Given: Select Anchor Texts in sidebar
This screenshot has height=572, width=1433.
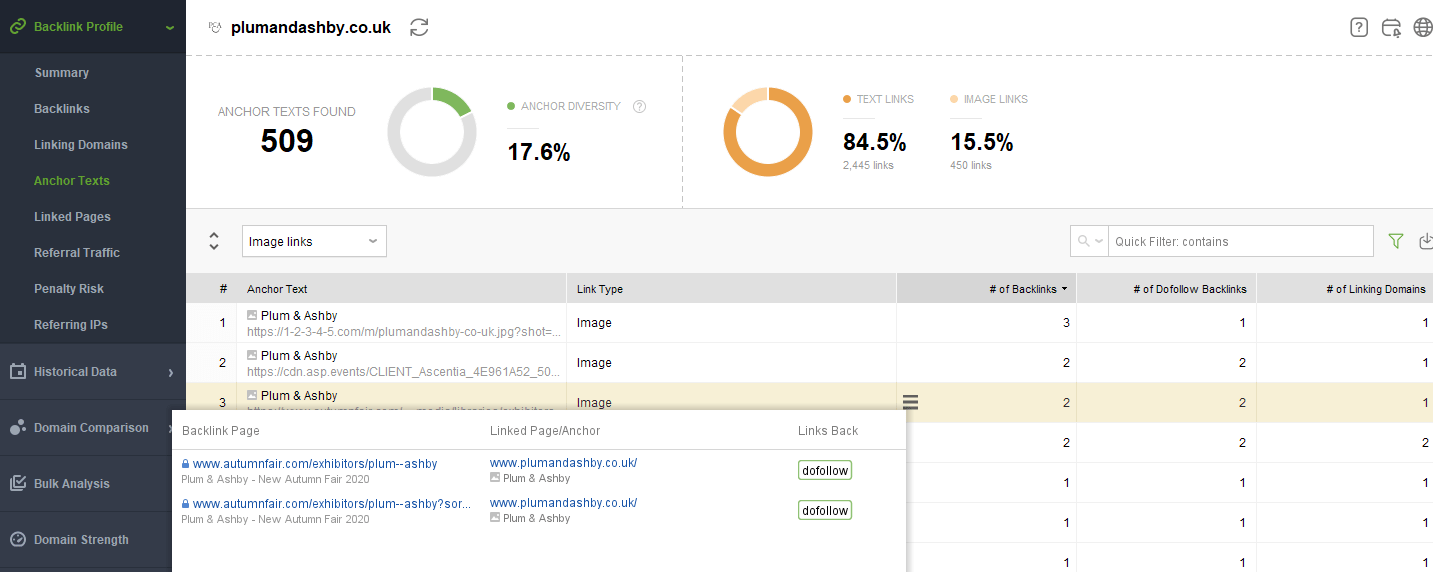Looking at the screenshot, I should pyautogui.click(x=72, y=181).
